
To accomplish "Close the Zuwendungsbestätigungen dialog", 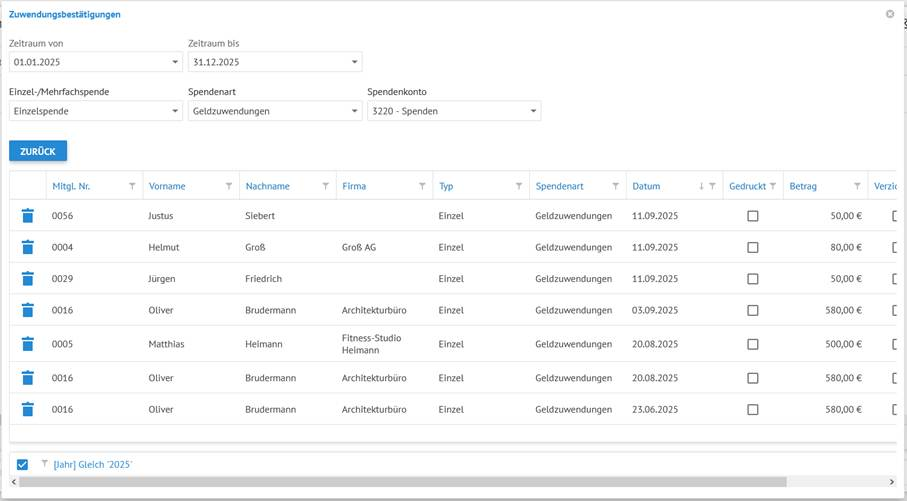I will tap(890, 14).
